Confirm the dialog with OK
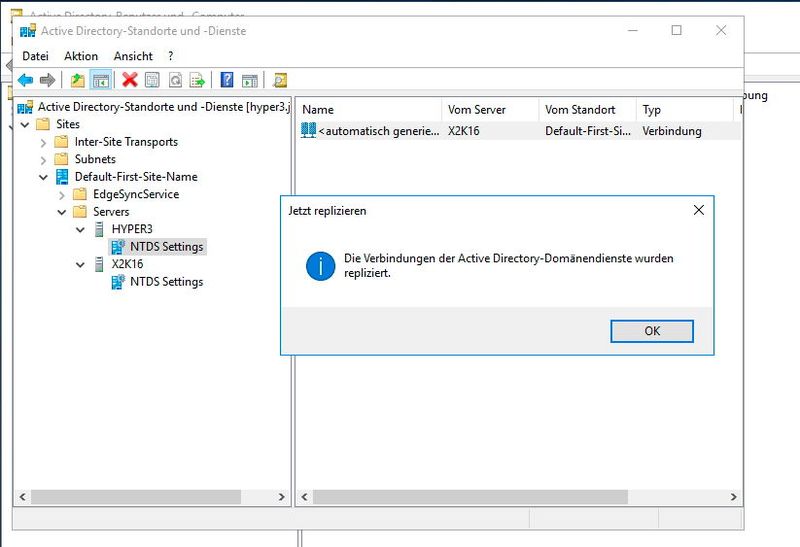The image size is (800, 547). click(x=652, y=331)
